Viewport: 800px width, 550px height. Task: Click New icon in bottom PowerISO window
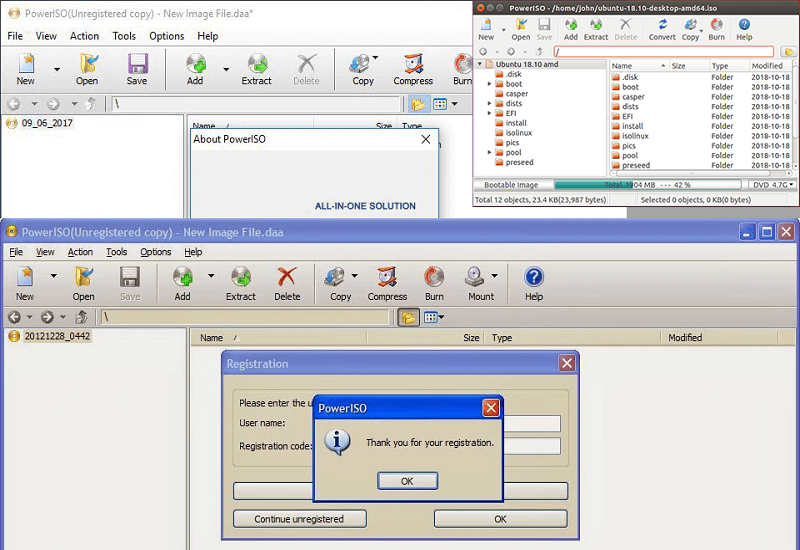click(25, 278)
